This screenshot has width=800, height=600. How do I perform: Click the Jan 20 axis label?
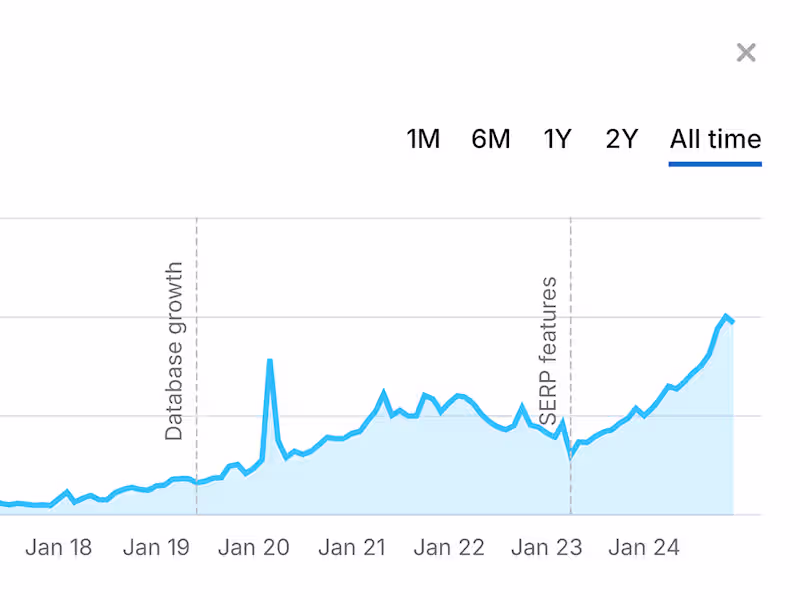tap(254, 547)
